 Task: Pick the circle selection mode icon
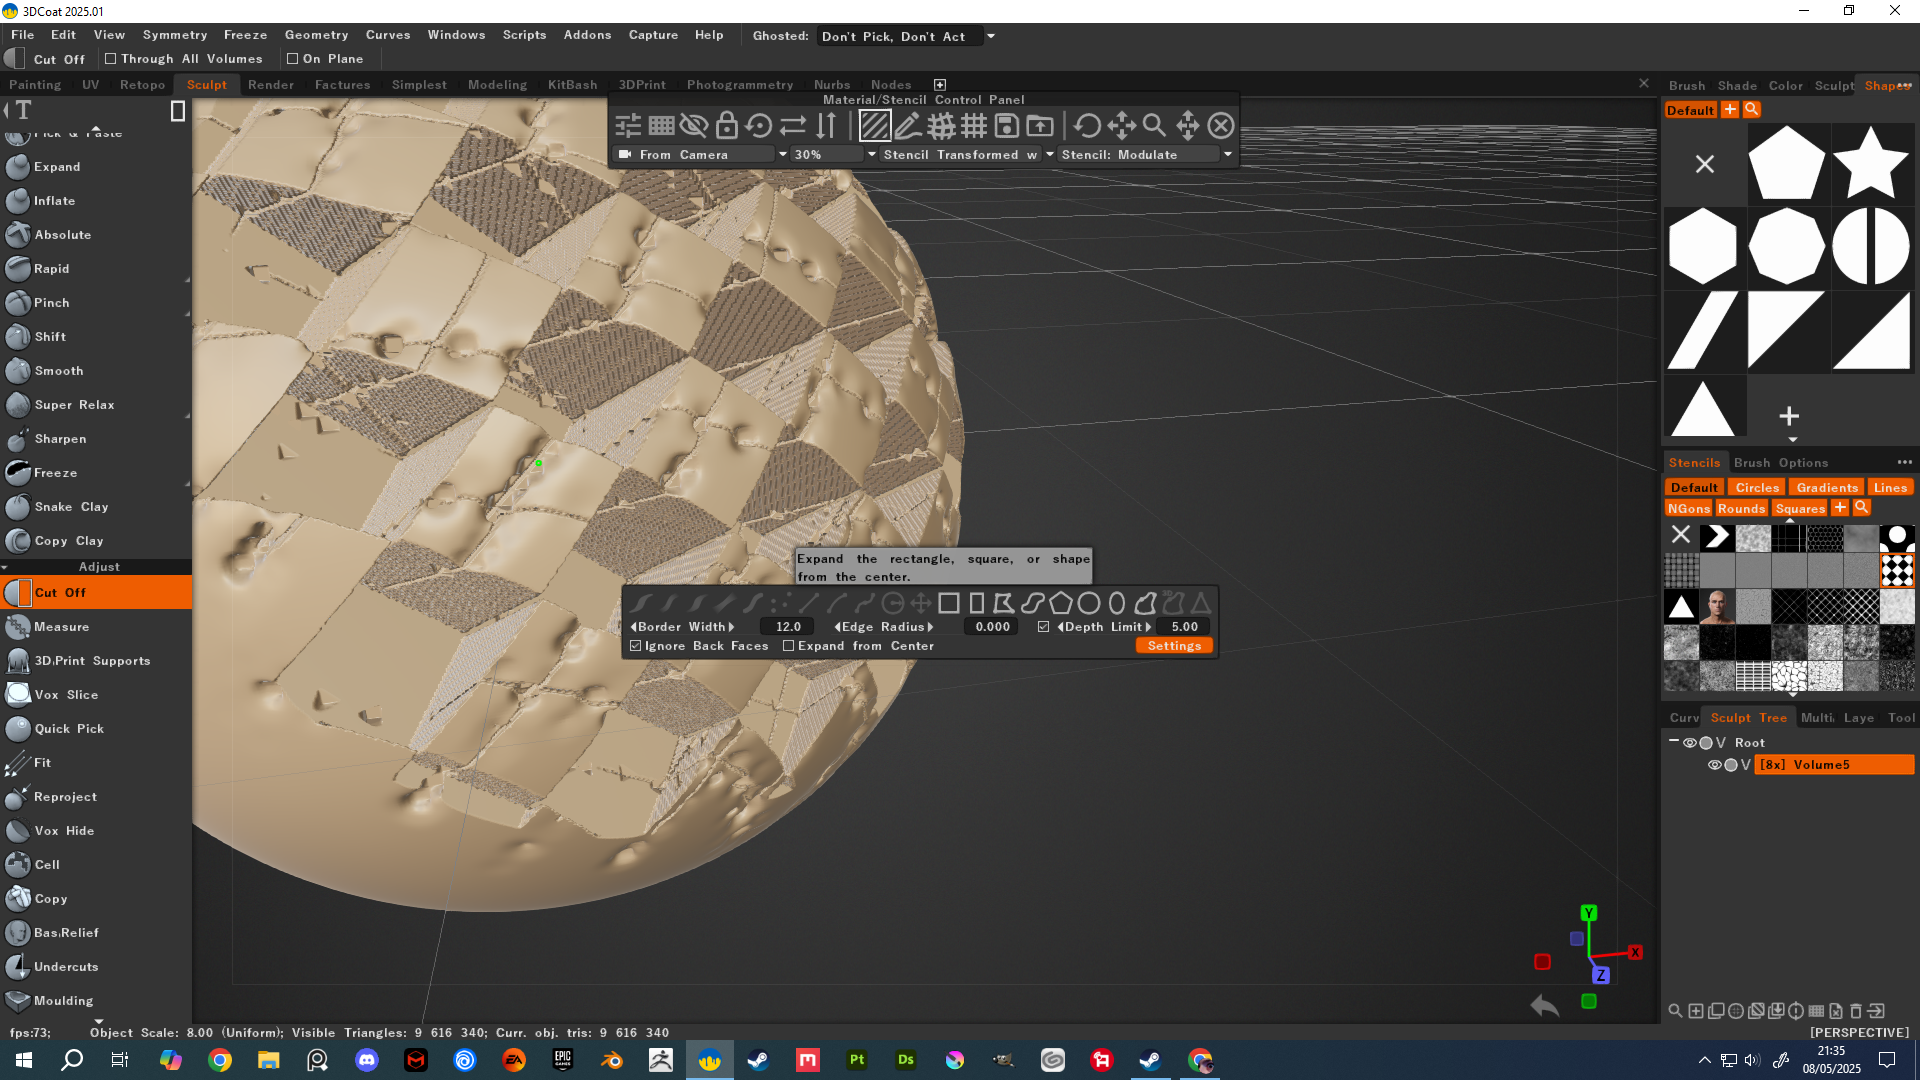(1089, 603)
